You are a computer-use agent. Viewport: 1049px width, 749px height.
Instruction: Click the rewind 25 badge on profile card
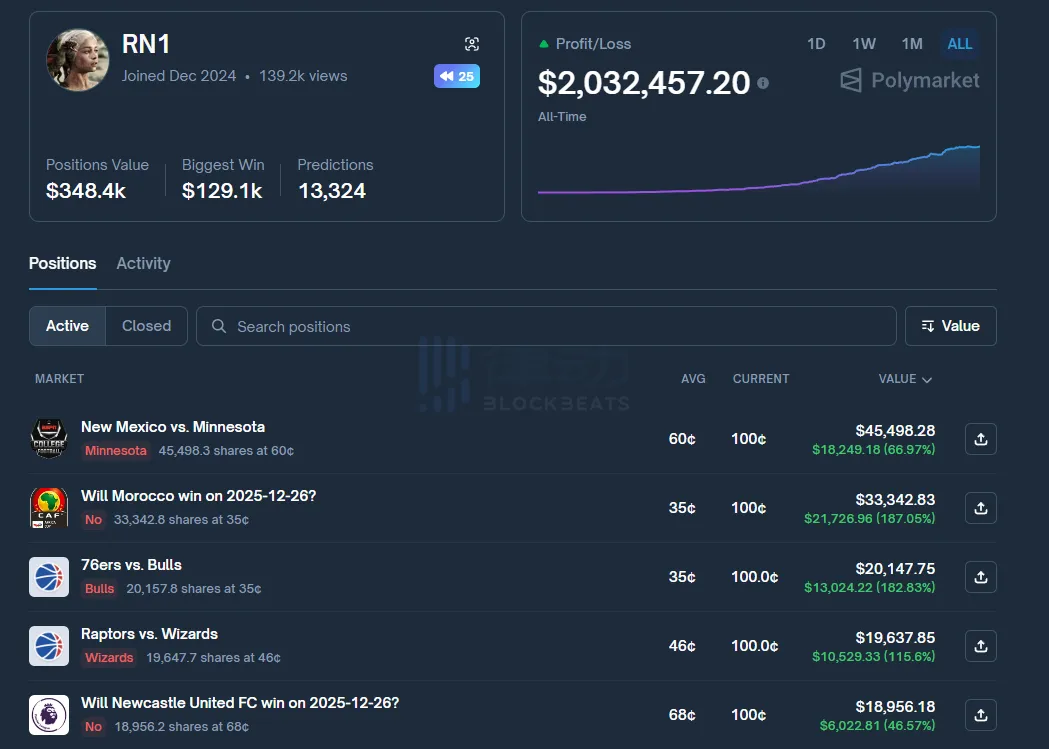(456, 76)
